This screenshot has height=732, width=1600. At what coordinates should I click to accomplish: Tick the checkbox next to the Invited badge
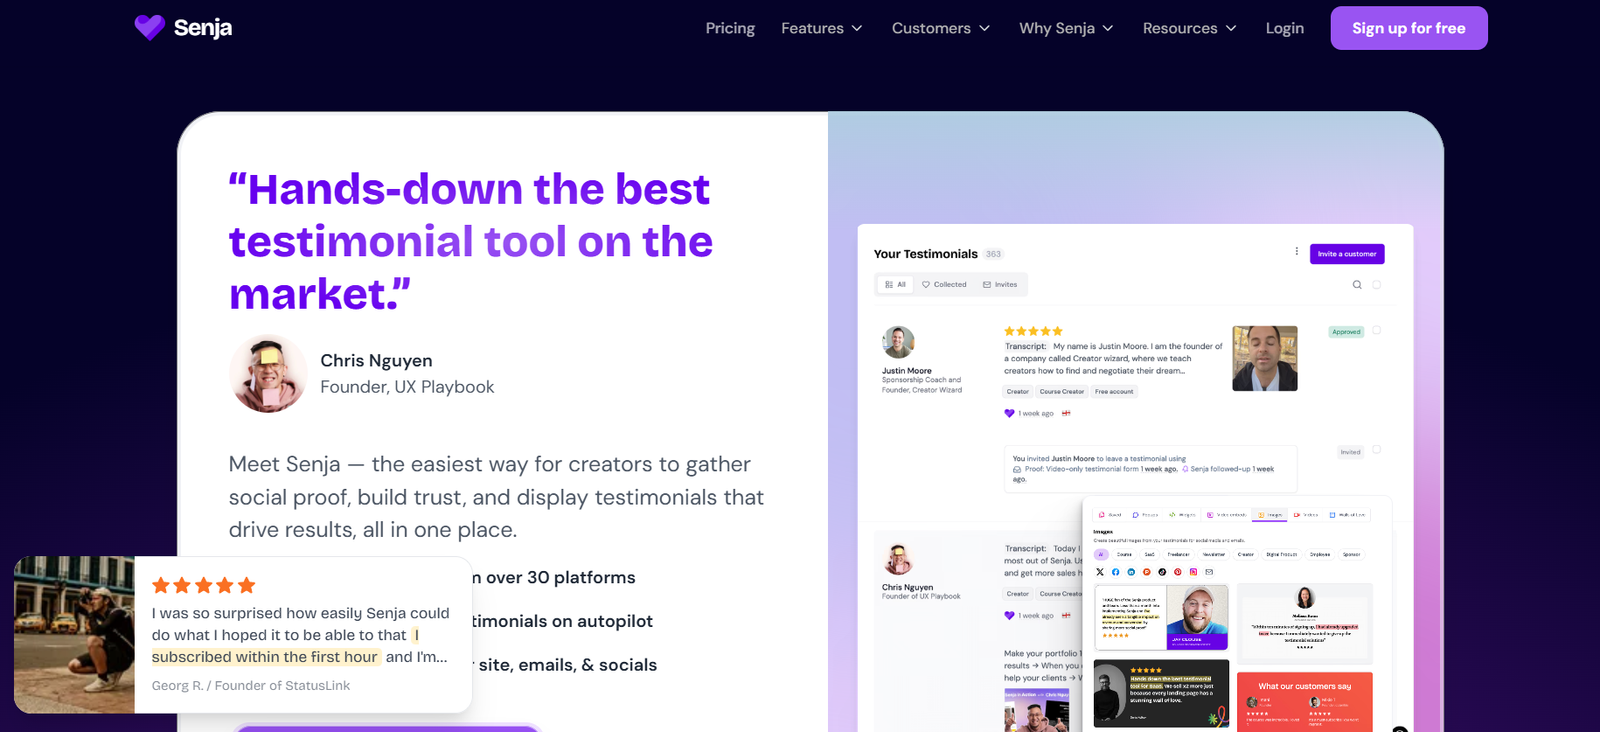point(1377,451)
